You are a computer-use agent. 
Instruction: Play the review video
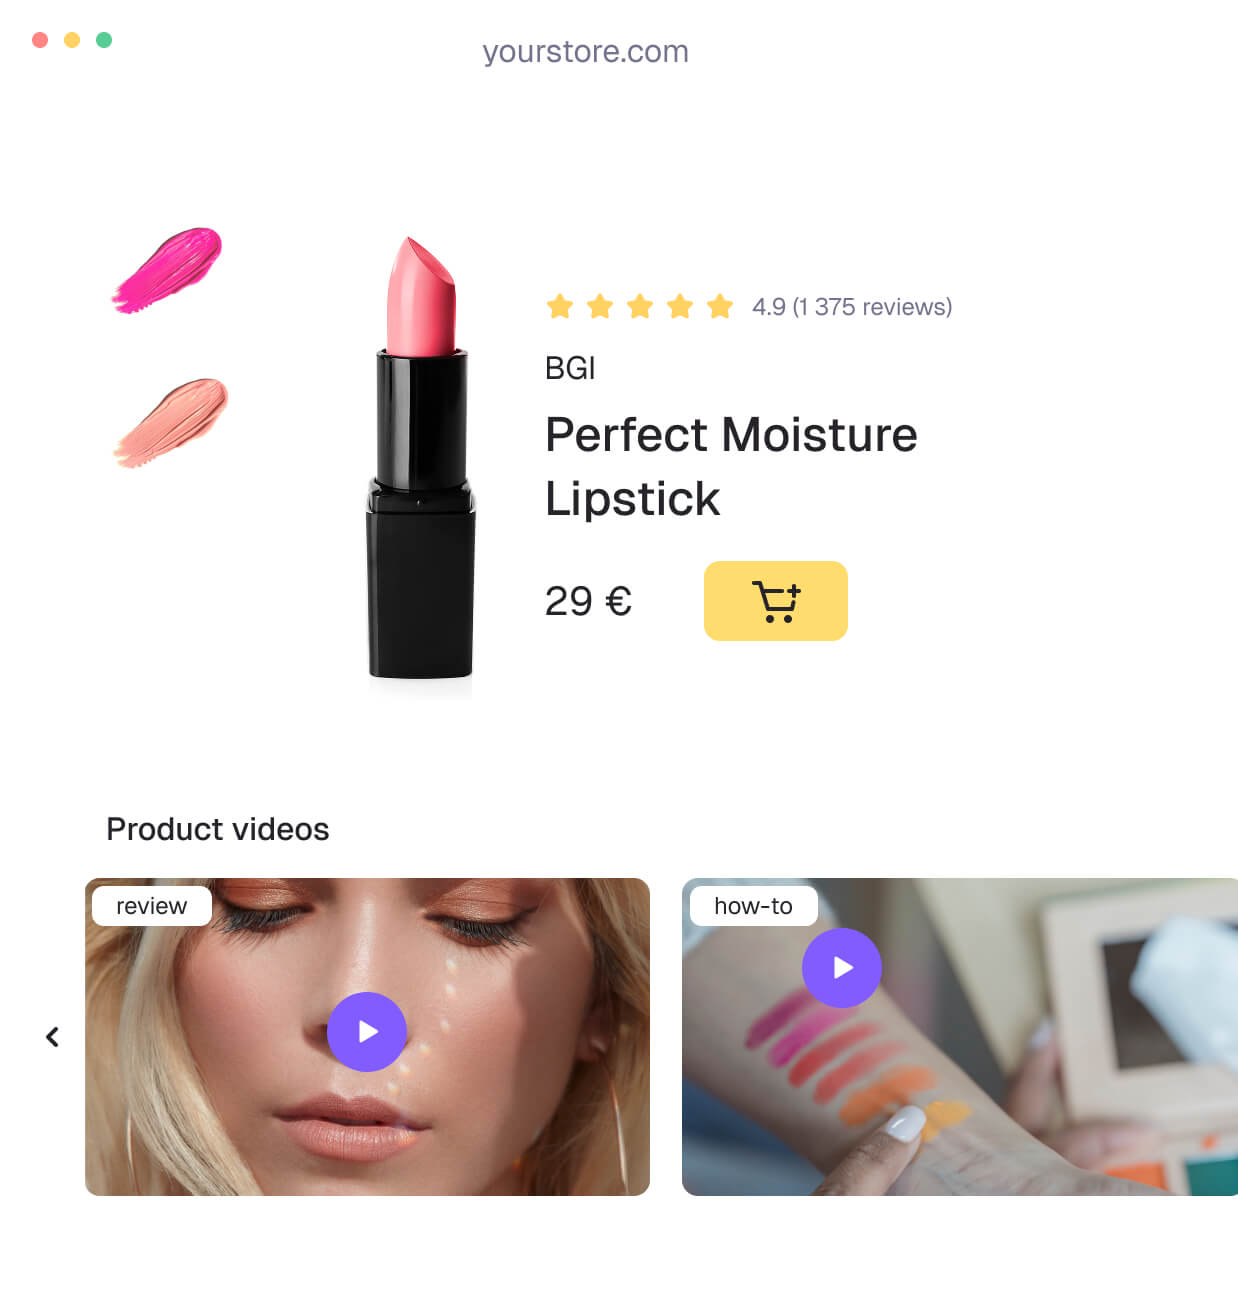click(367, 1032)
